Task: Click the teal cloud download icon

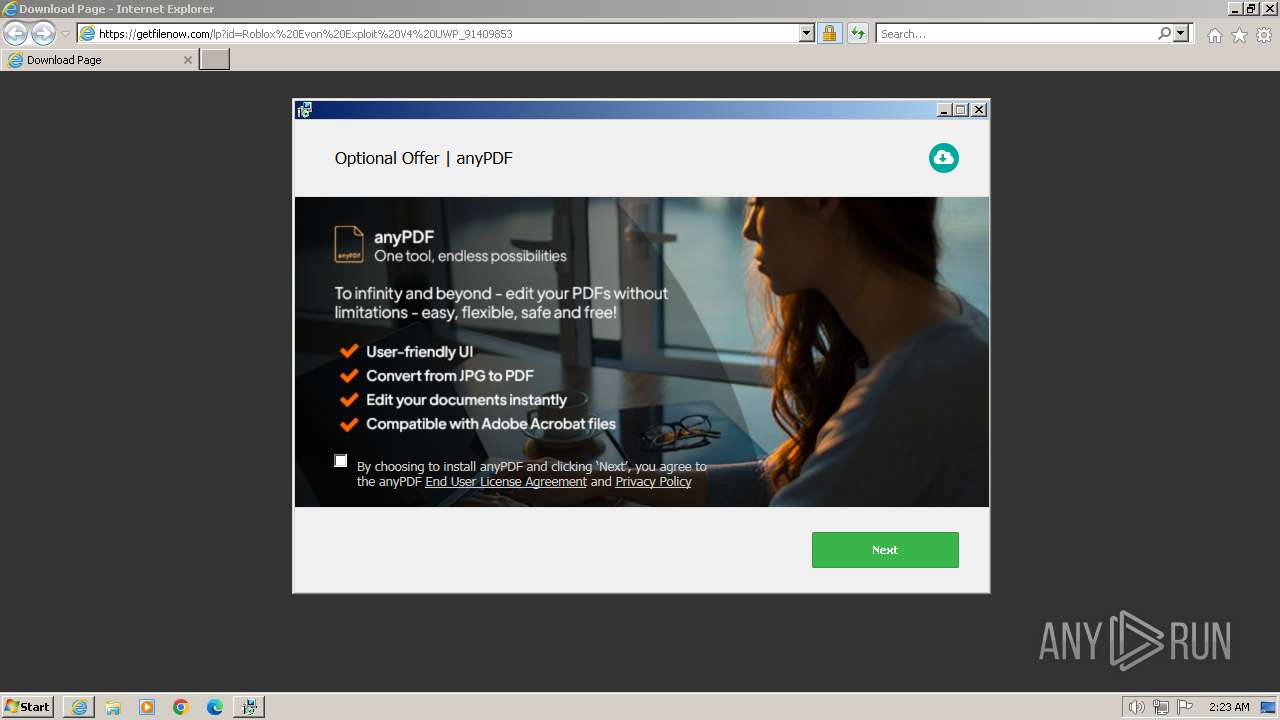Action: pyautogui.click(x=943, y=158)
